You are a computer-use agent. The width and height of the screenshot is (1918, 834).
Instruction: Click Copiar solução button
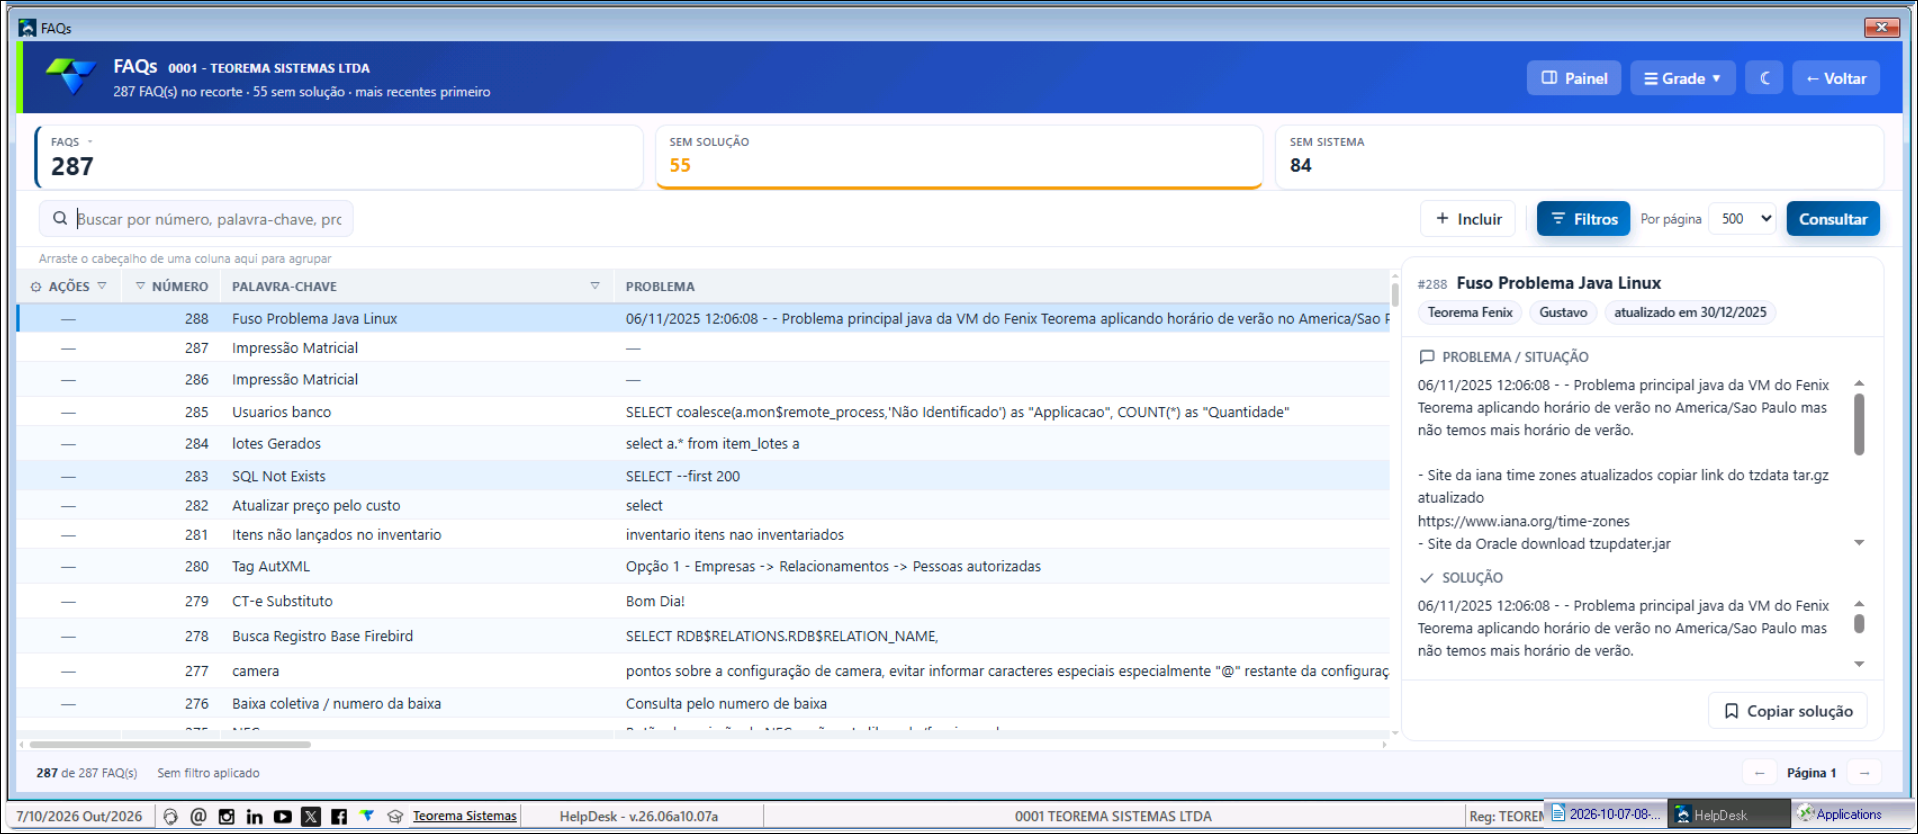coord(1787,711)
